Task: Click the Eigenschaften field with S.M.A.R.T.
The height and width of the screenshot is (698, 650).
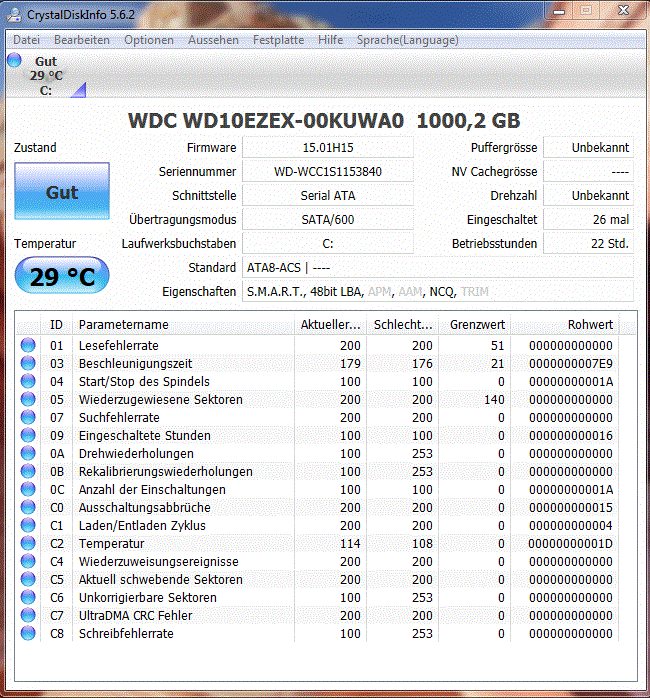Action: (x=438, y=292)
